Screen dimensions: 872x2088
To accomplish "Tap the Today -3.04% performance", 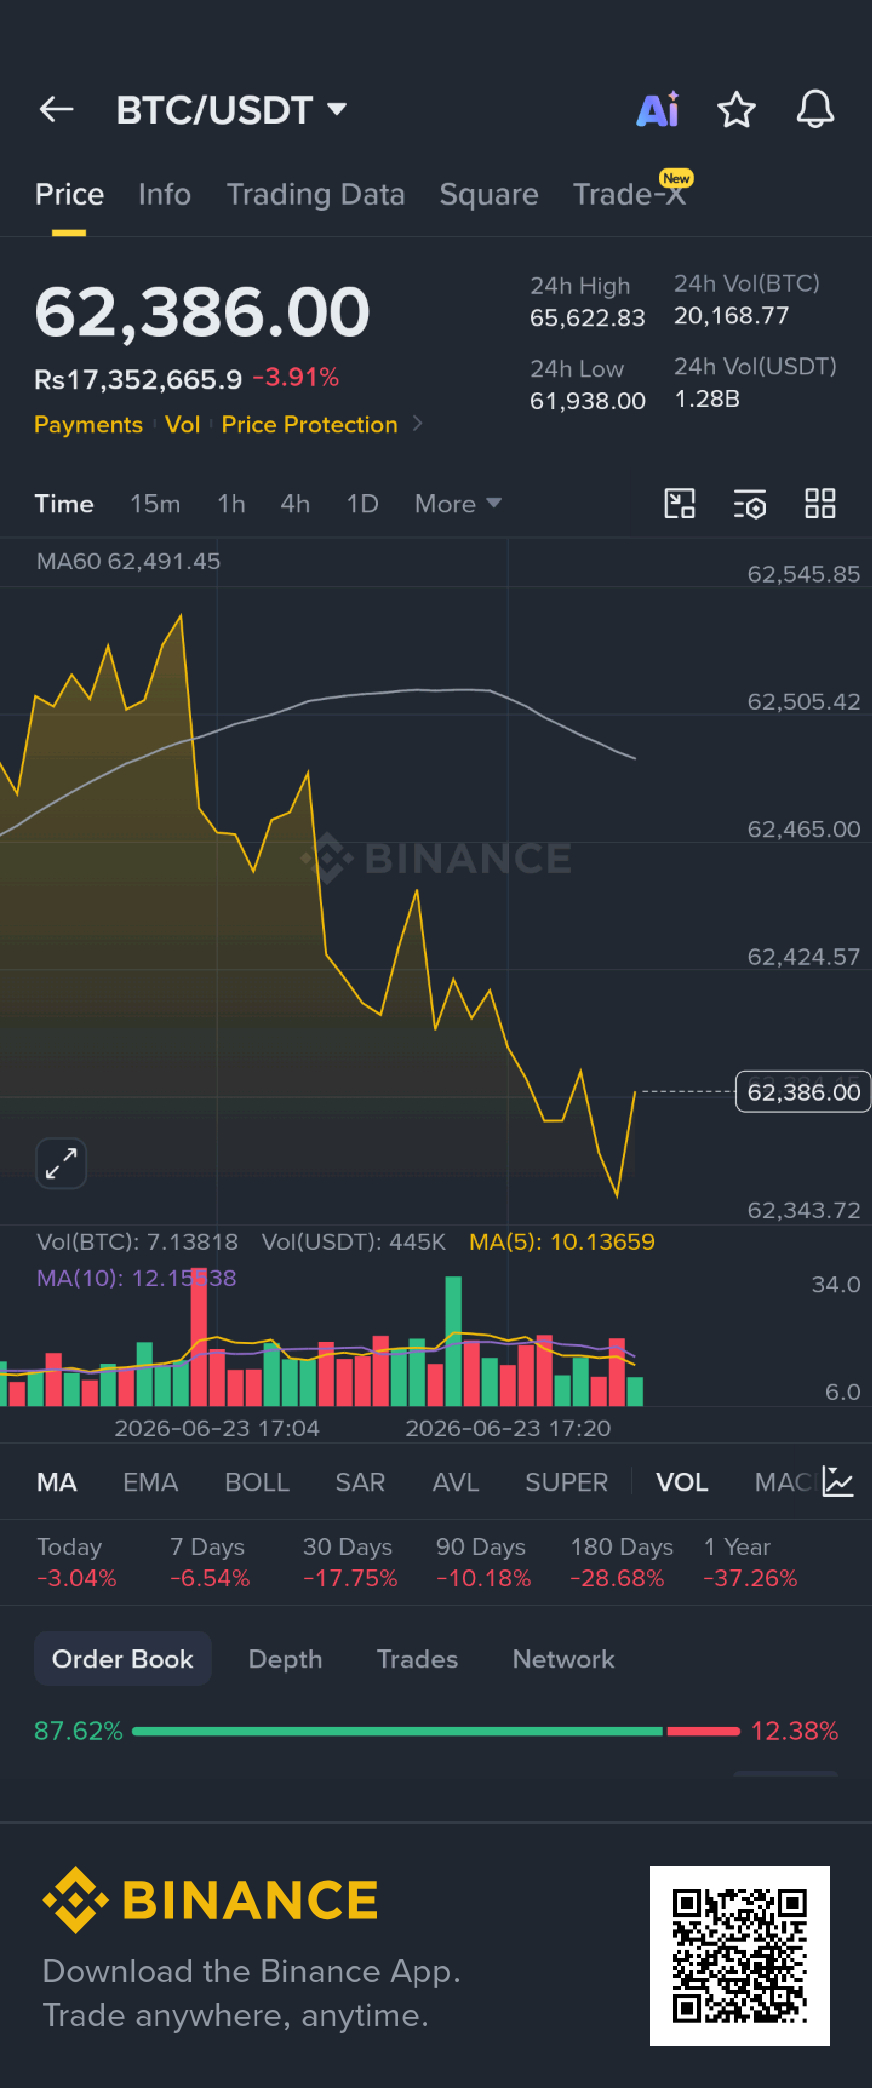I will pyautogui.click(x=76, y=1562).
